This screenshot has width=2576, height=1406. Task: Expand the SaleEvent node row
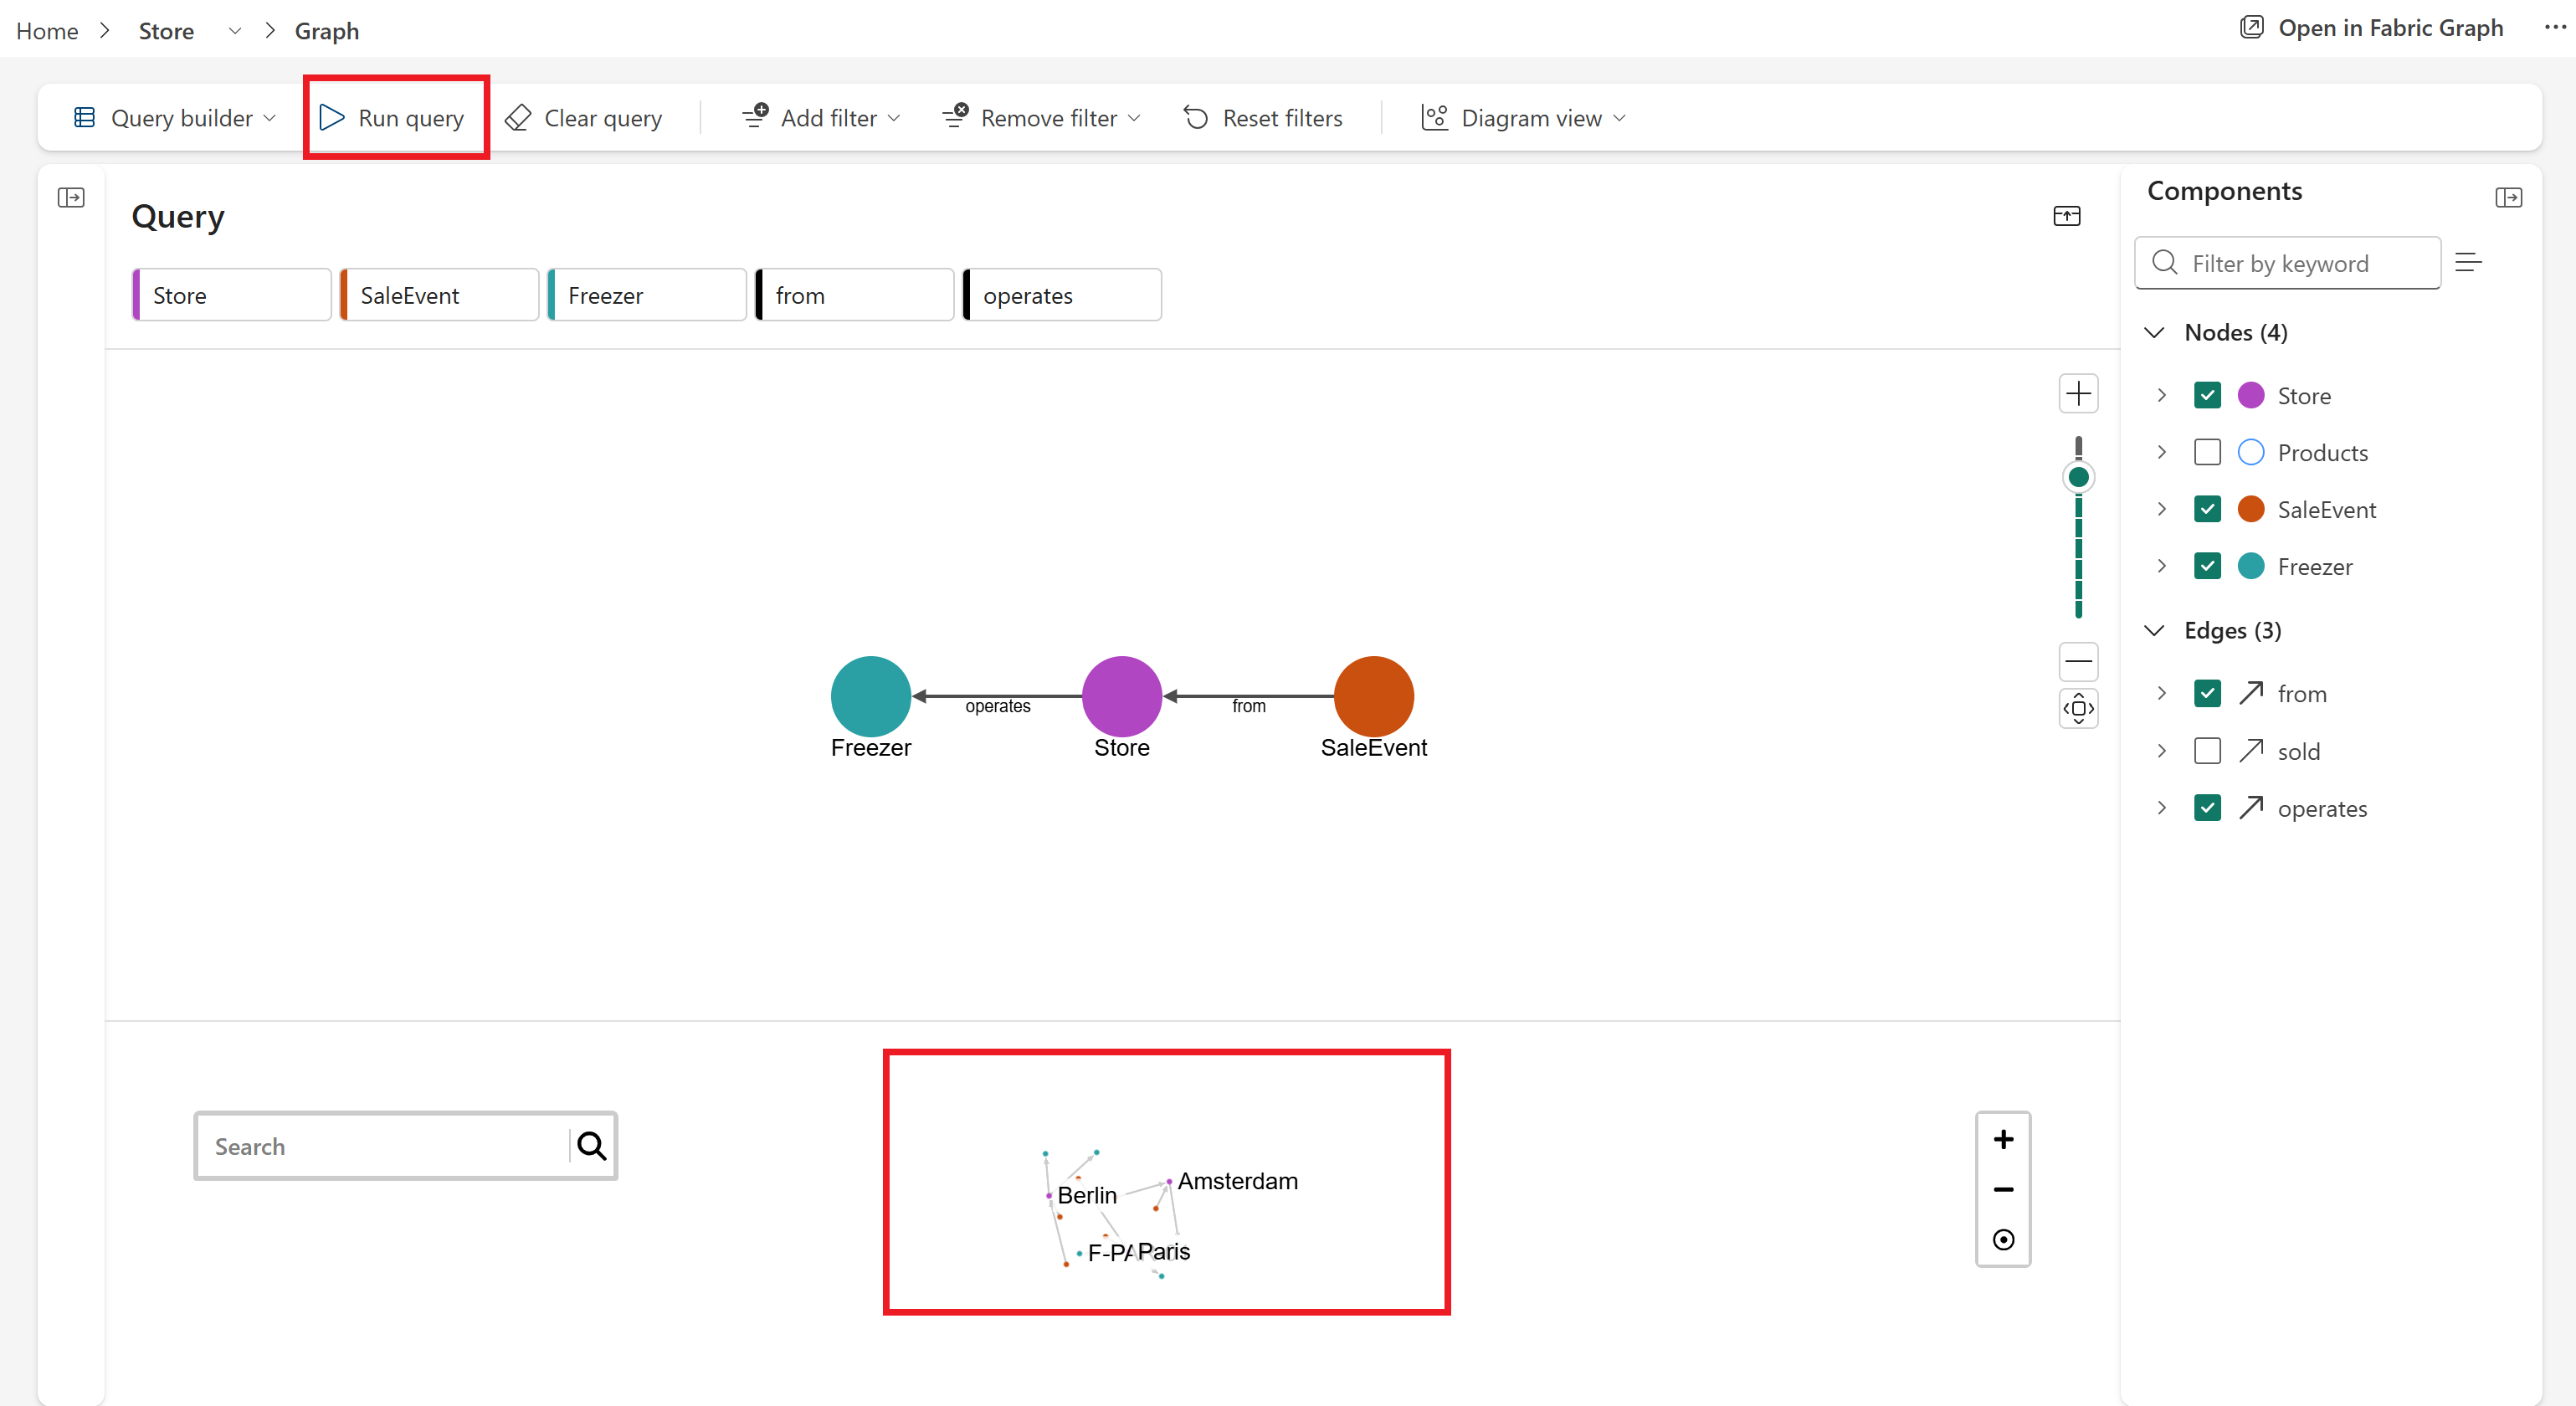(2161, 509)
